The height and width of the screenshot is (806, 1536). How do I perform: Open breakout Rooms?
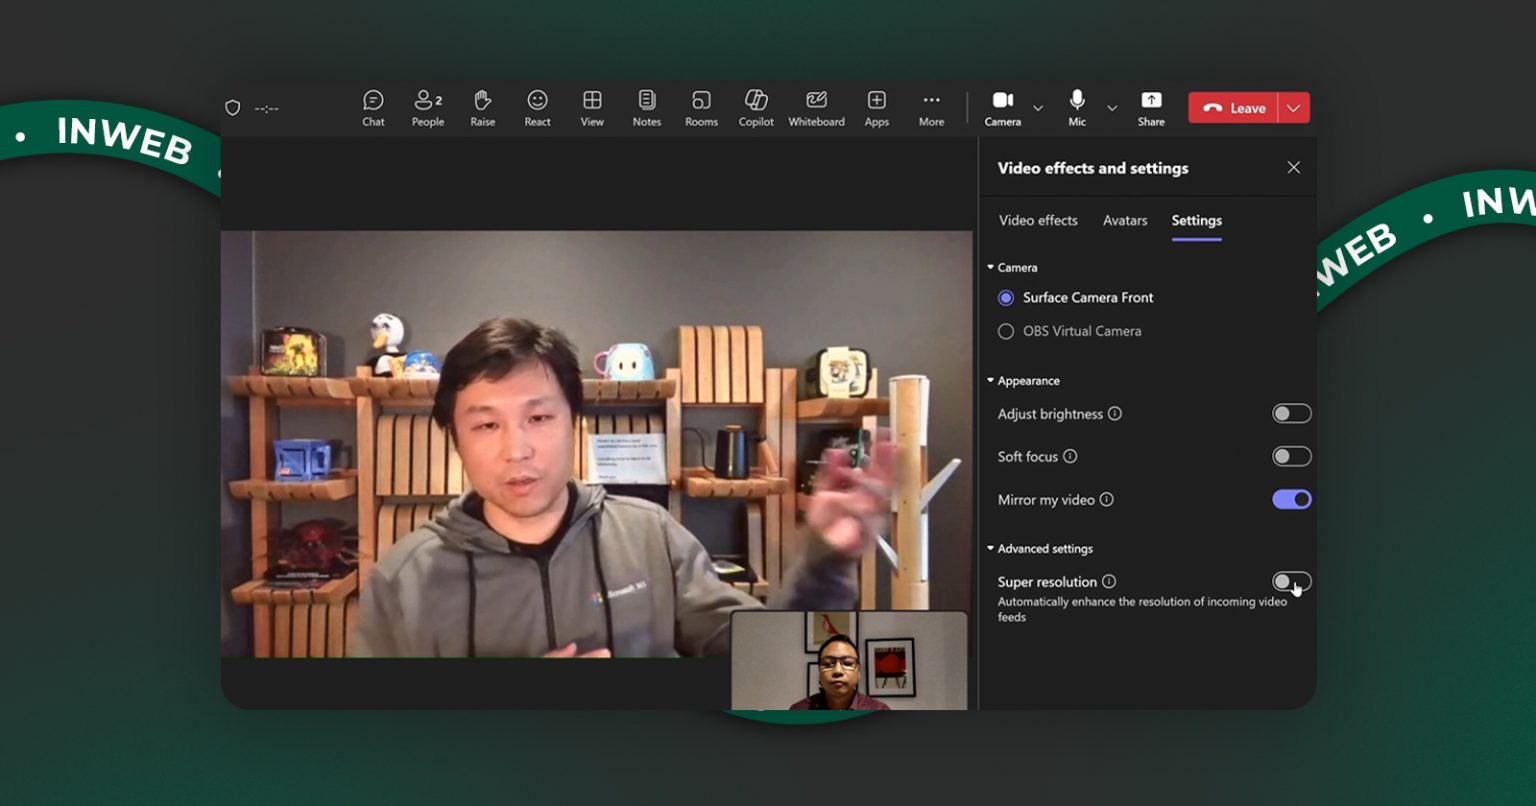click(x=701, y=108)
